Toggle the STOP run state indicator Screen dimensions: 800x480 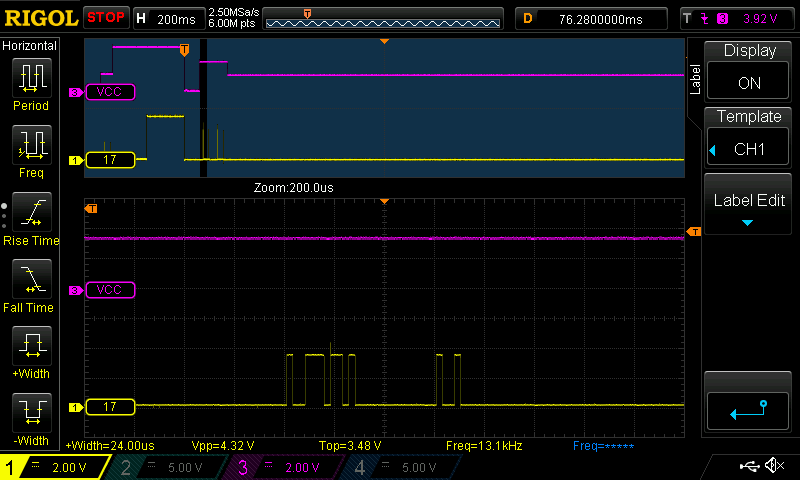(x=105, y=17)
